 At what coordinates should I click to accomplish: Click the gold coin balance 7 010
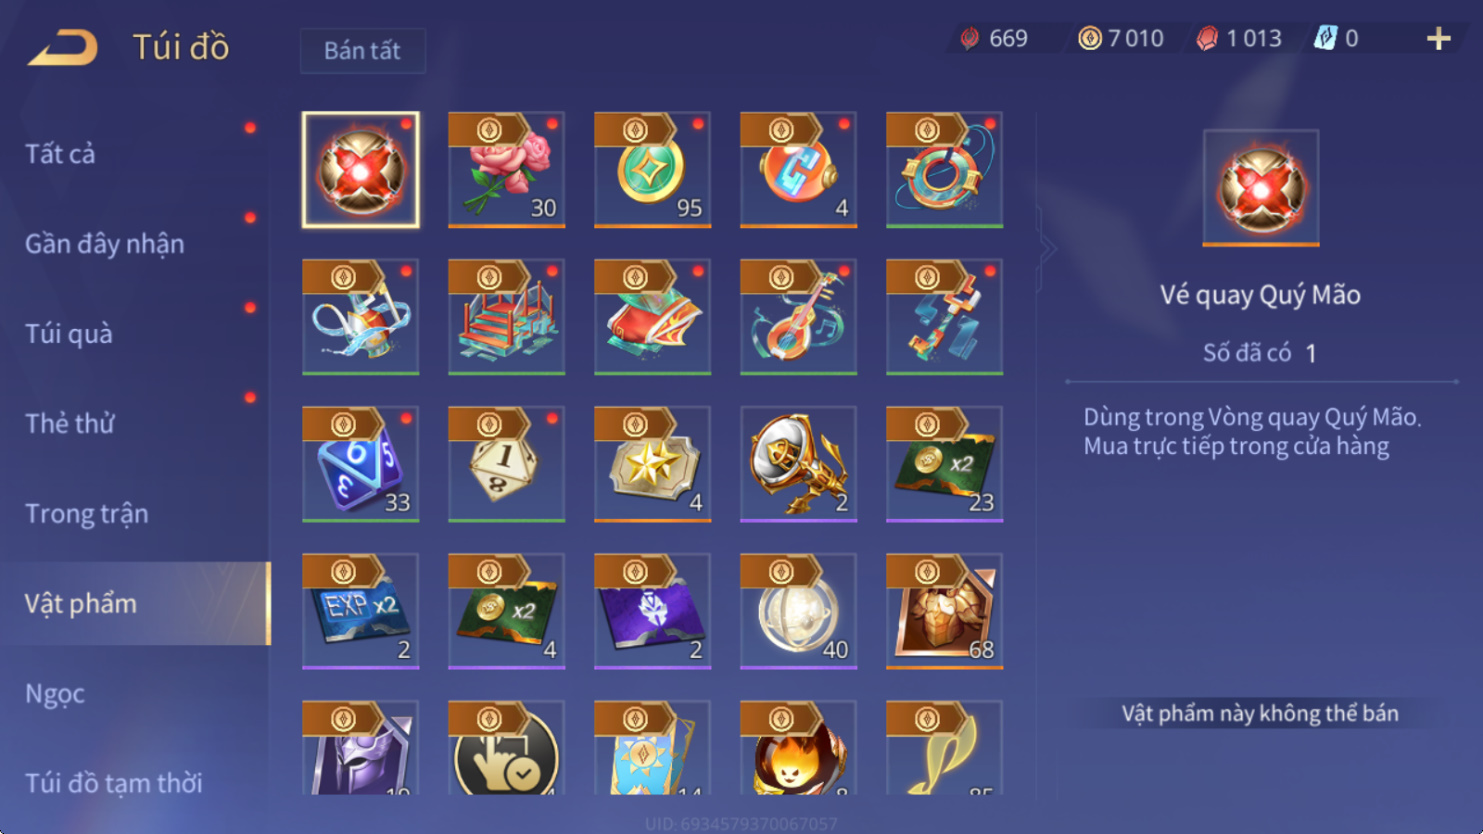[x=1121, y=38]
